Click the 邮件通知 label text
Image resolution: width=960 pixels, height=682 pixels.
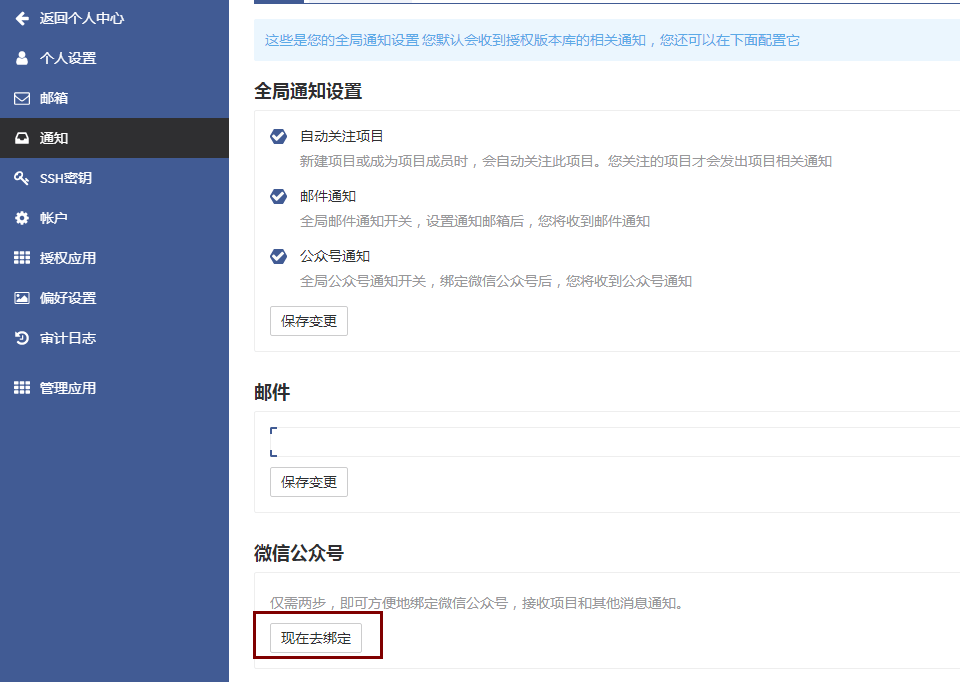point(328,196)
